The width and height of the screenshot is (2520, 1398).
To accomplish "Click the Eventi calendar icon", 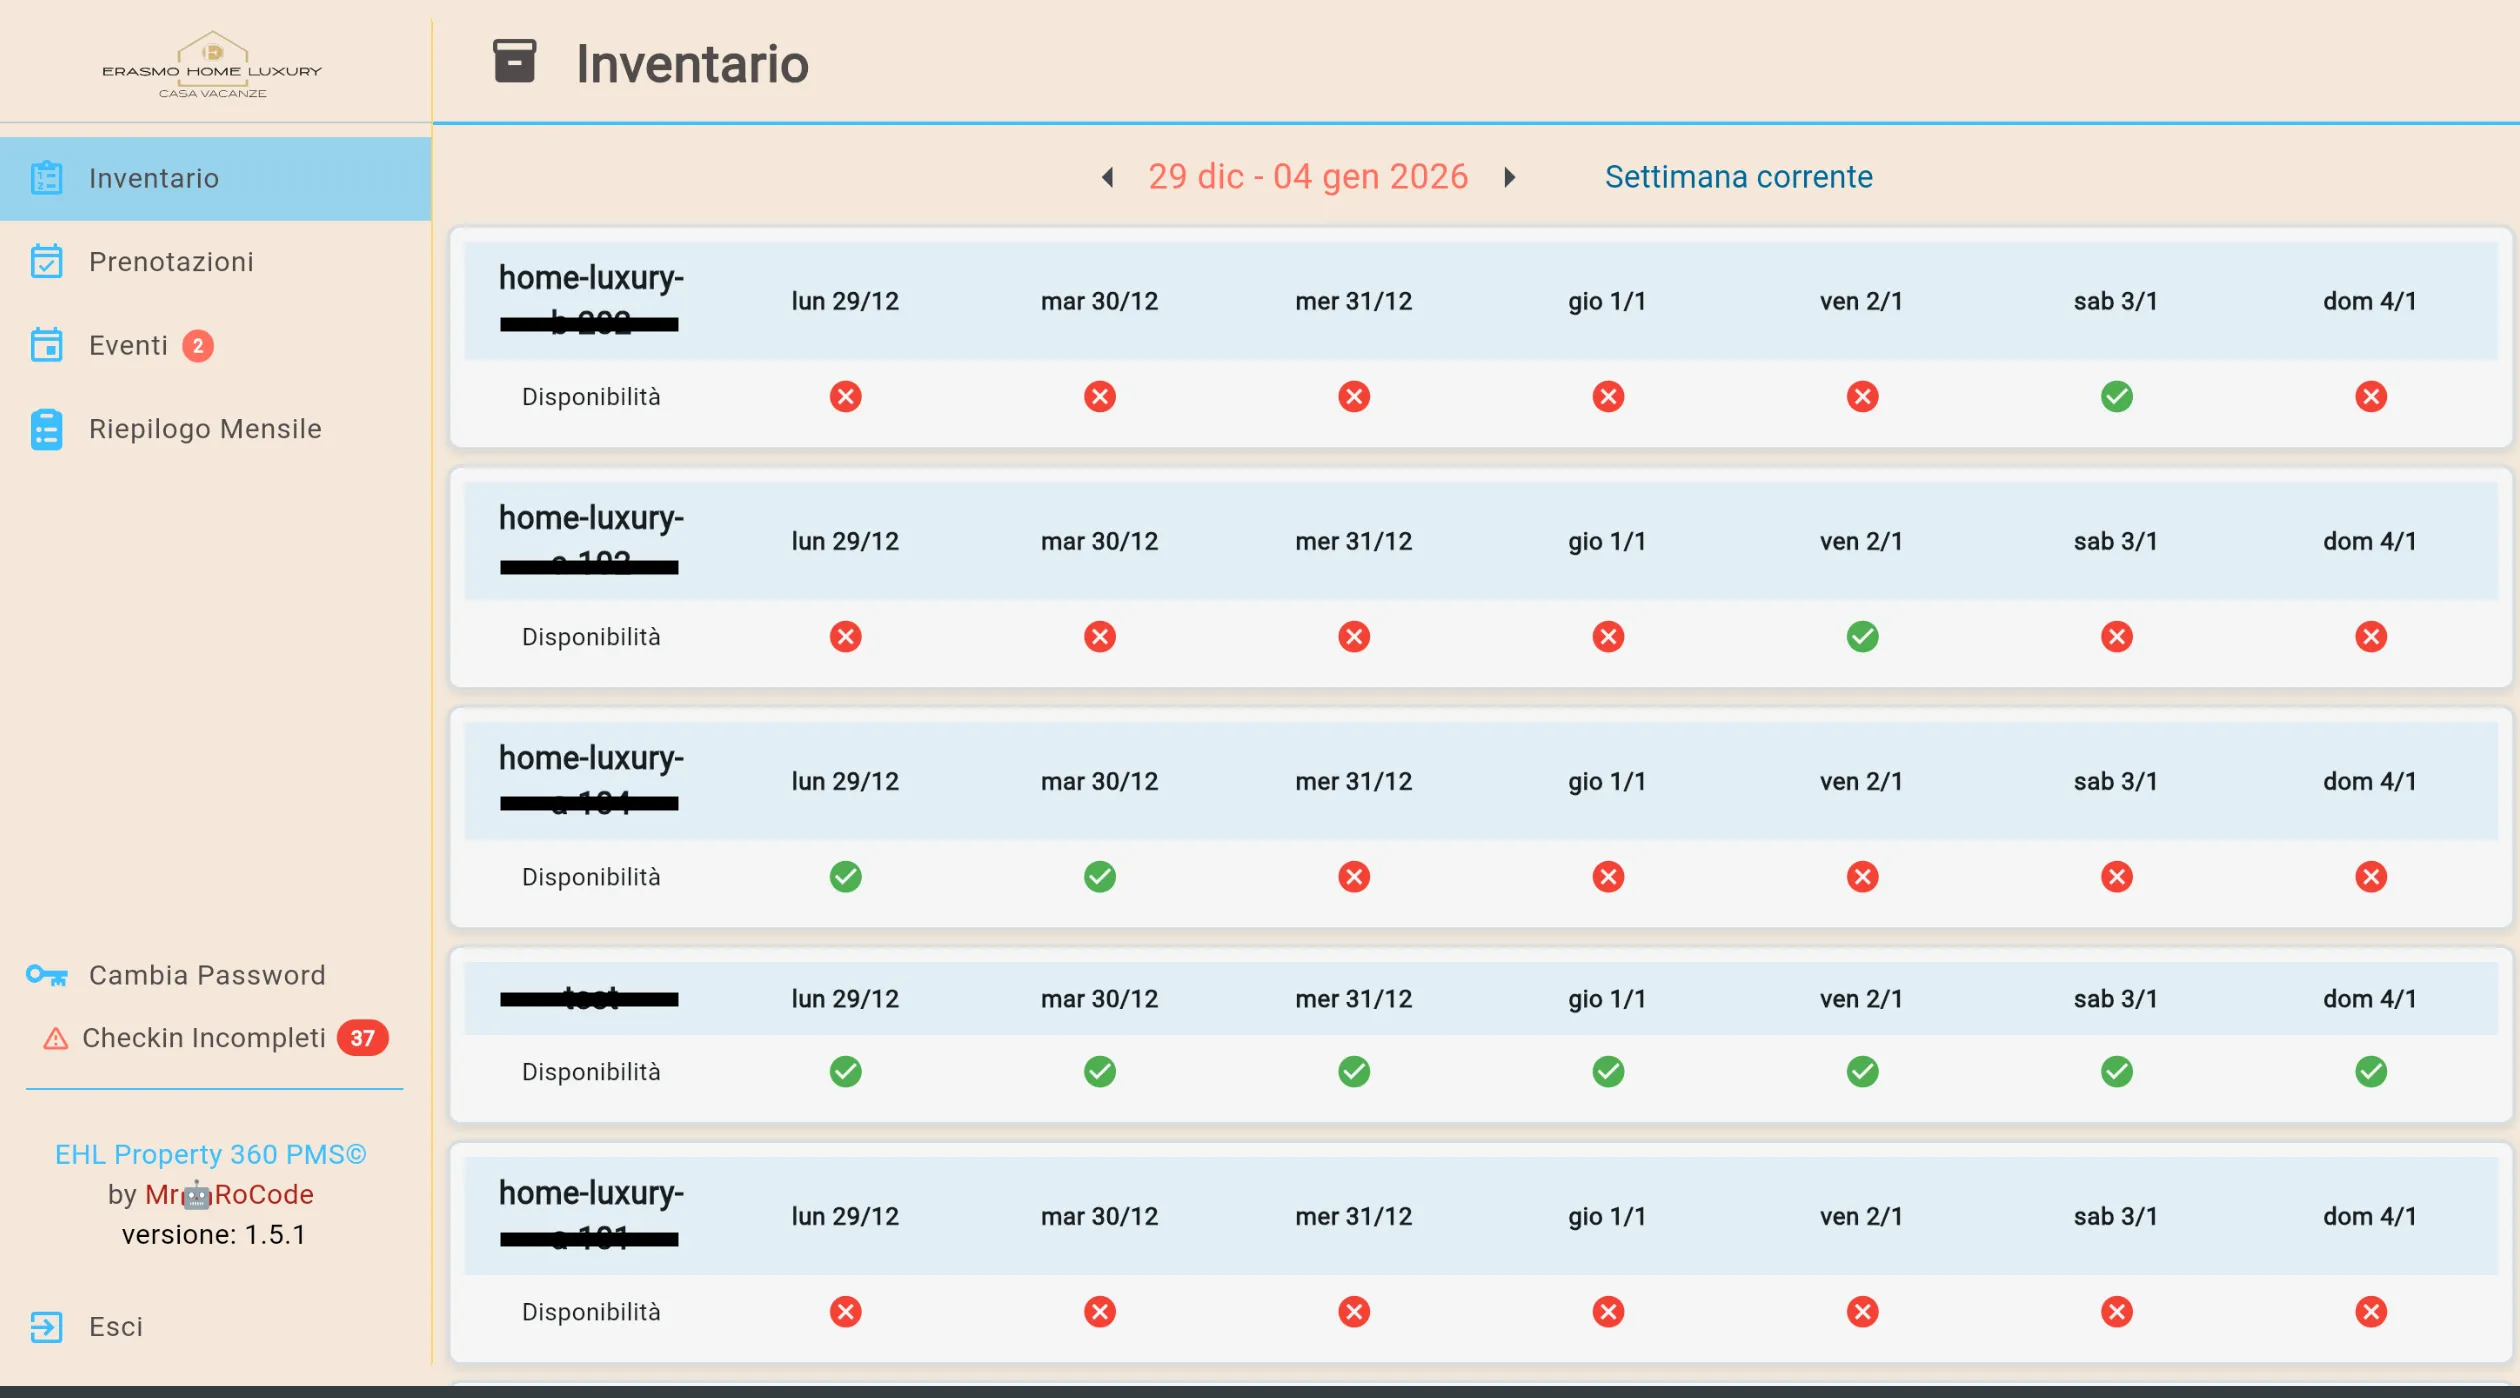I will (x=46, y=344).
